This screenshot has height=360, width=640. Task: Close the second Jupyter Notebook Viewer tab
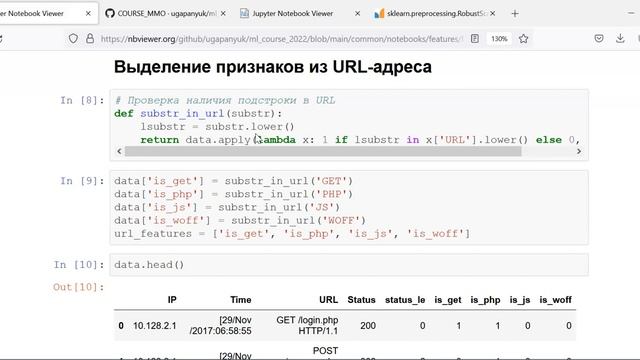[x=358, y=13]
